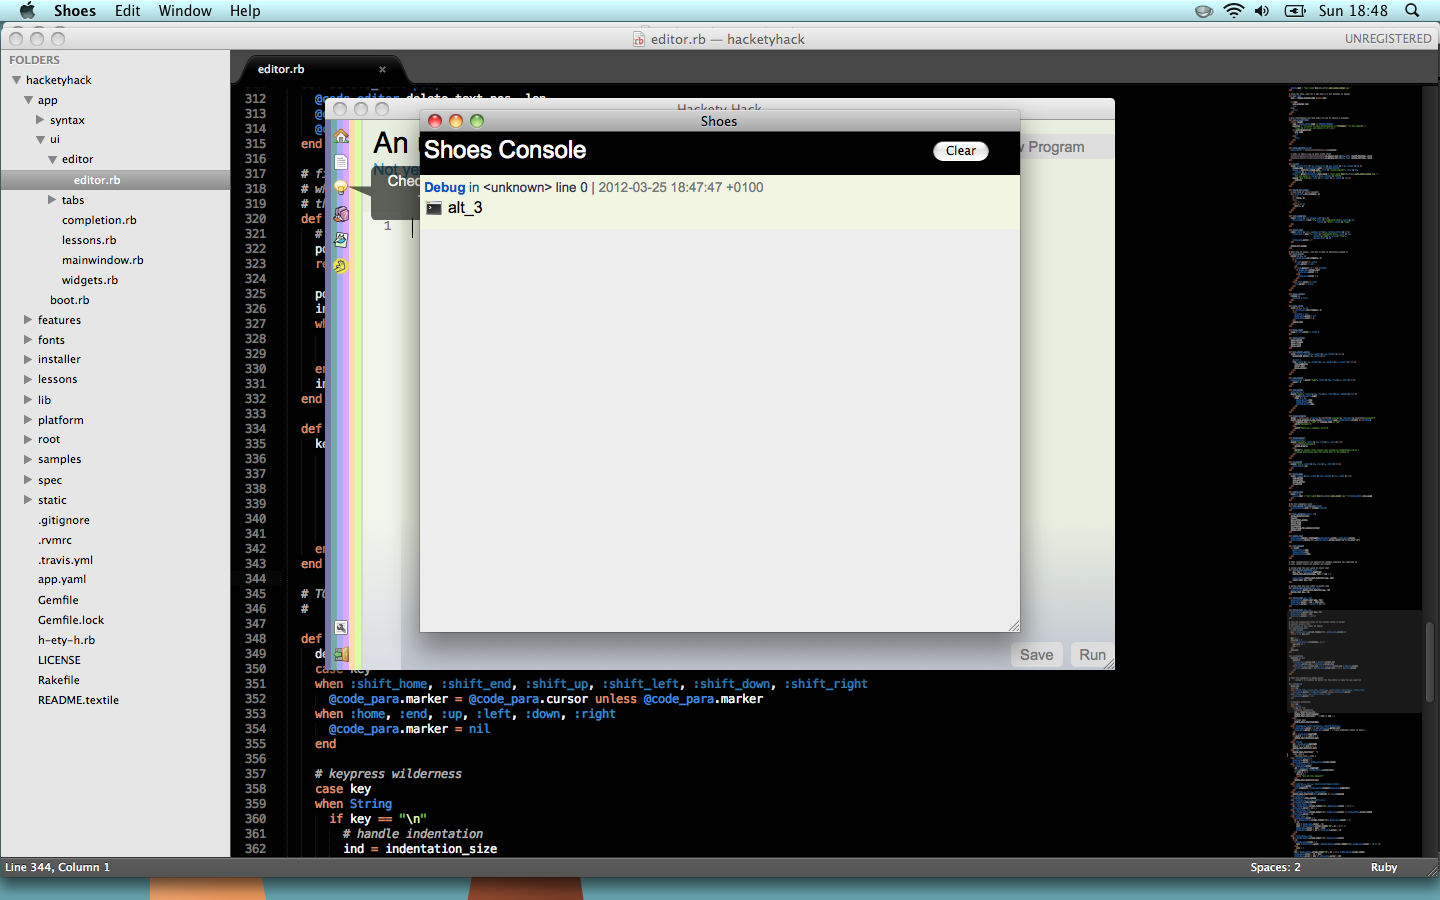Expand the platform folder
This screenshot has height=900, width=1440.
point(28,420)
